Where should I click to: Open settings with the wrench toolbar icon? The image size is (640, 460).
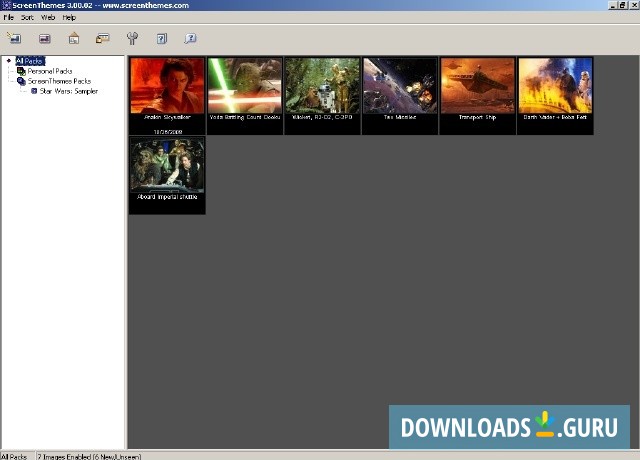[x=132, y=38]
